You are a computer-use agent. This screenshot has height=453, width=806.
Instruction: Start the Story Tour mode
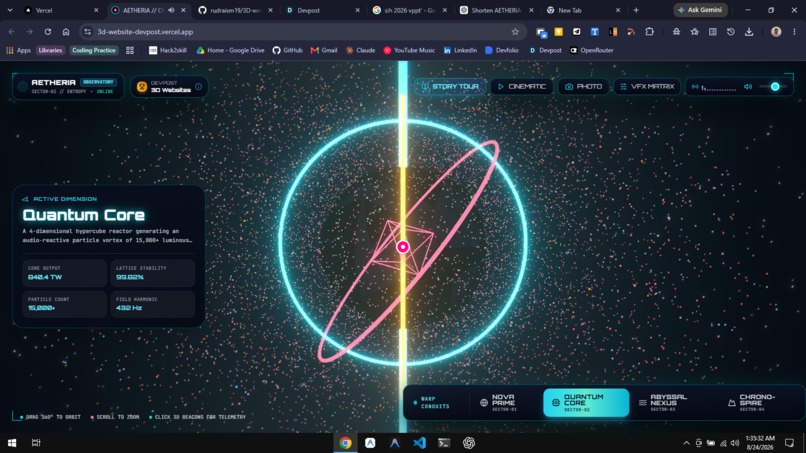(450, 86)
